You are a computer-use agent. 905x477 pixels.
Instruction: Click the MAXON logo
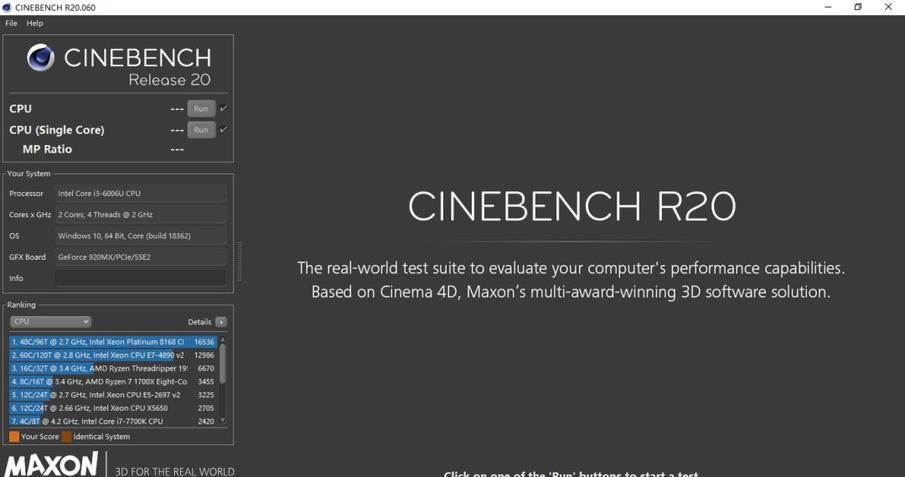(x=51, y=465)
